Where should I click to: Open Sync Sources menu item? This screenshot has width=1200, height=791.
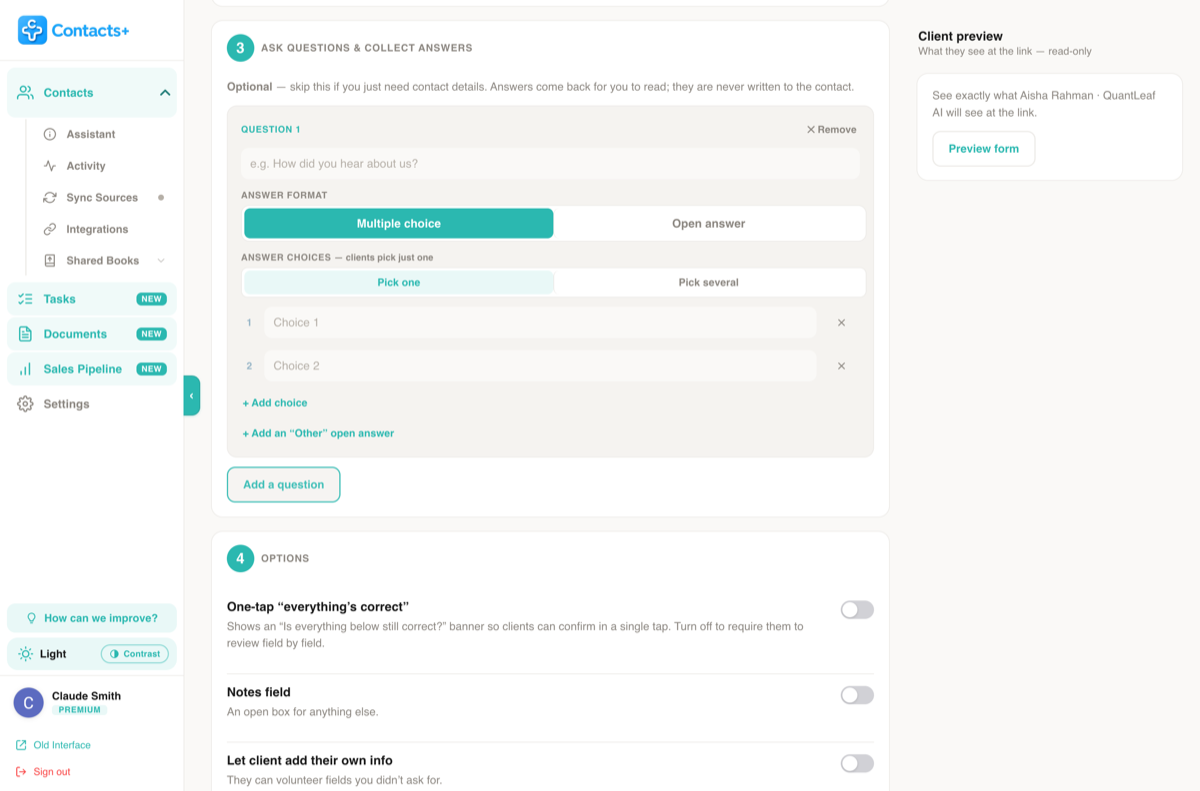click(102, 198)
